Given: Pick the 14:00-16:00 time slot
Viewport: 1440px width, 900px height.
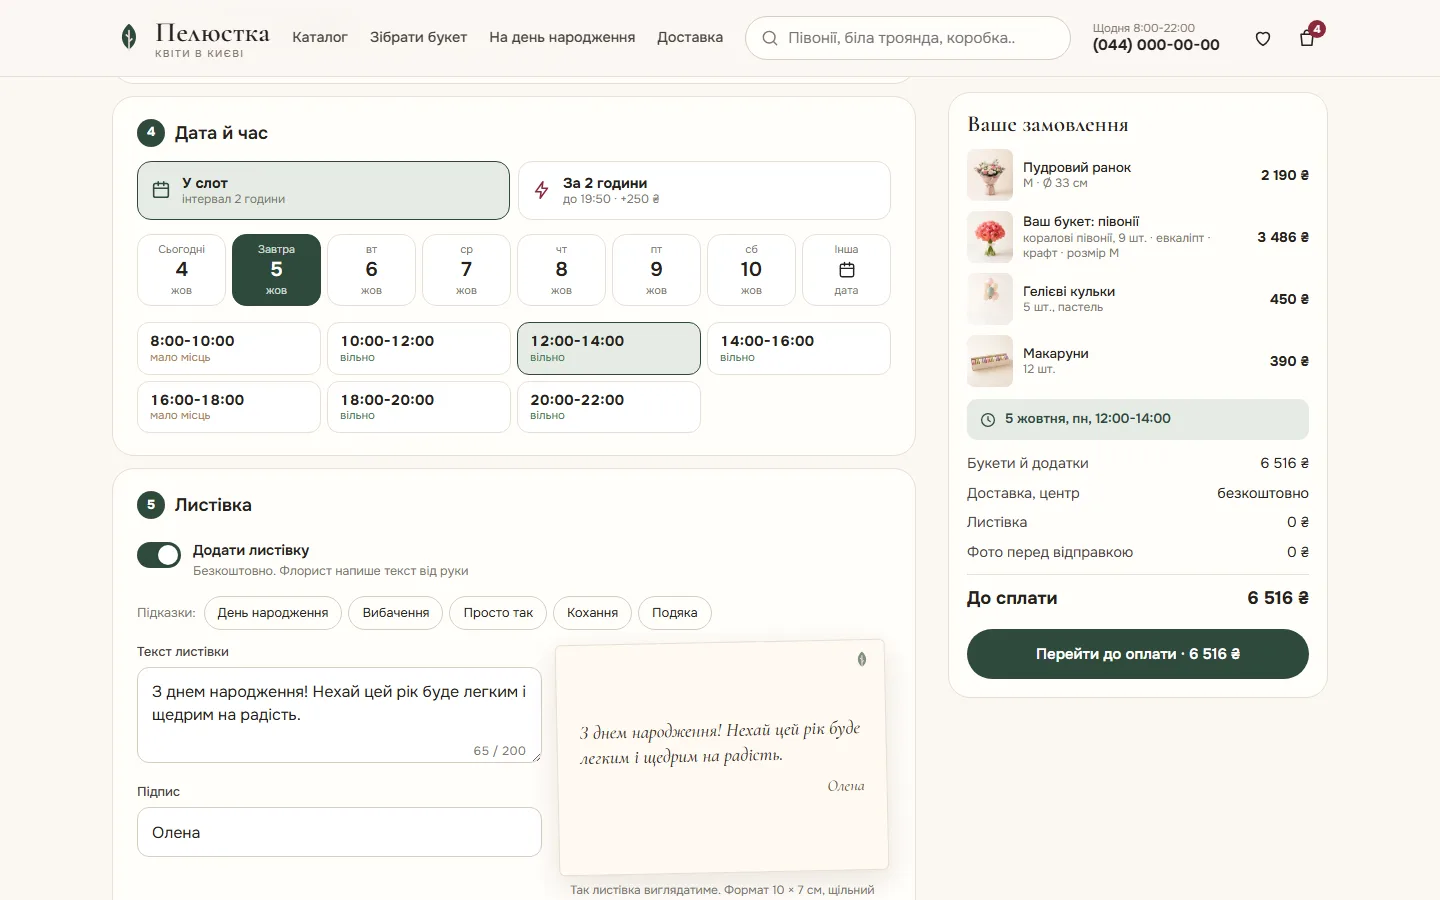Looking at the screenshot, I should [799, 348].
